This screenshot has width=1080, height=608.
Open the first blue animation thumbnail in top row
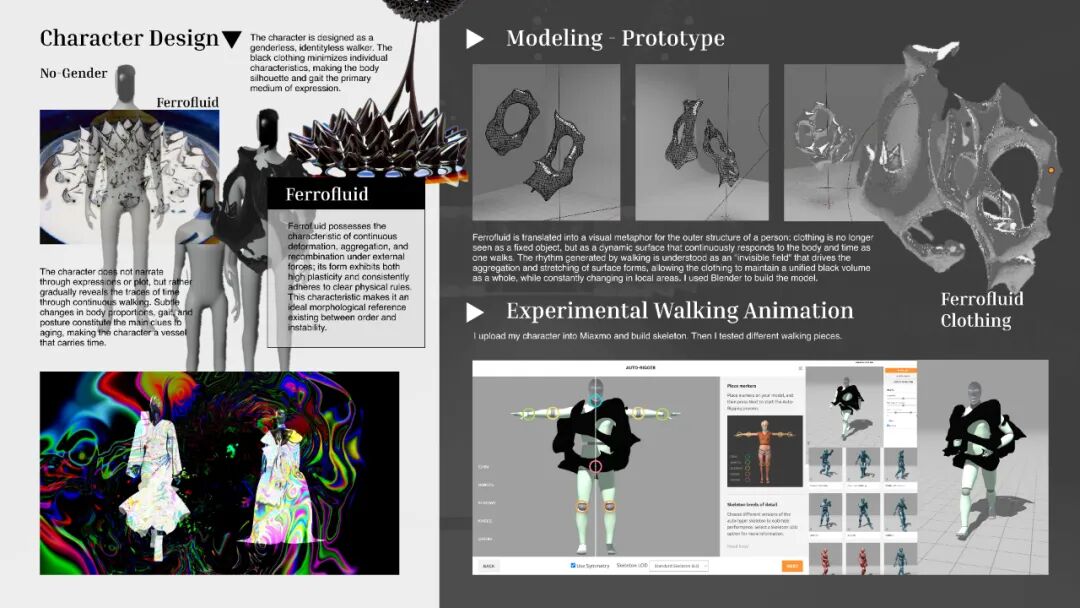tap(825, 467)
